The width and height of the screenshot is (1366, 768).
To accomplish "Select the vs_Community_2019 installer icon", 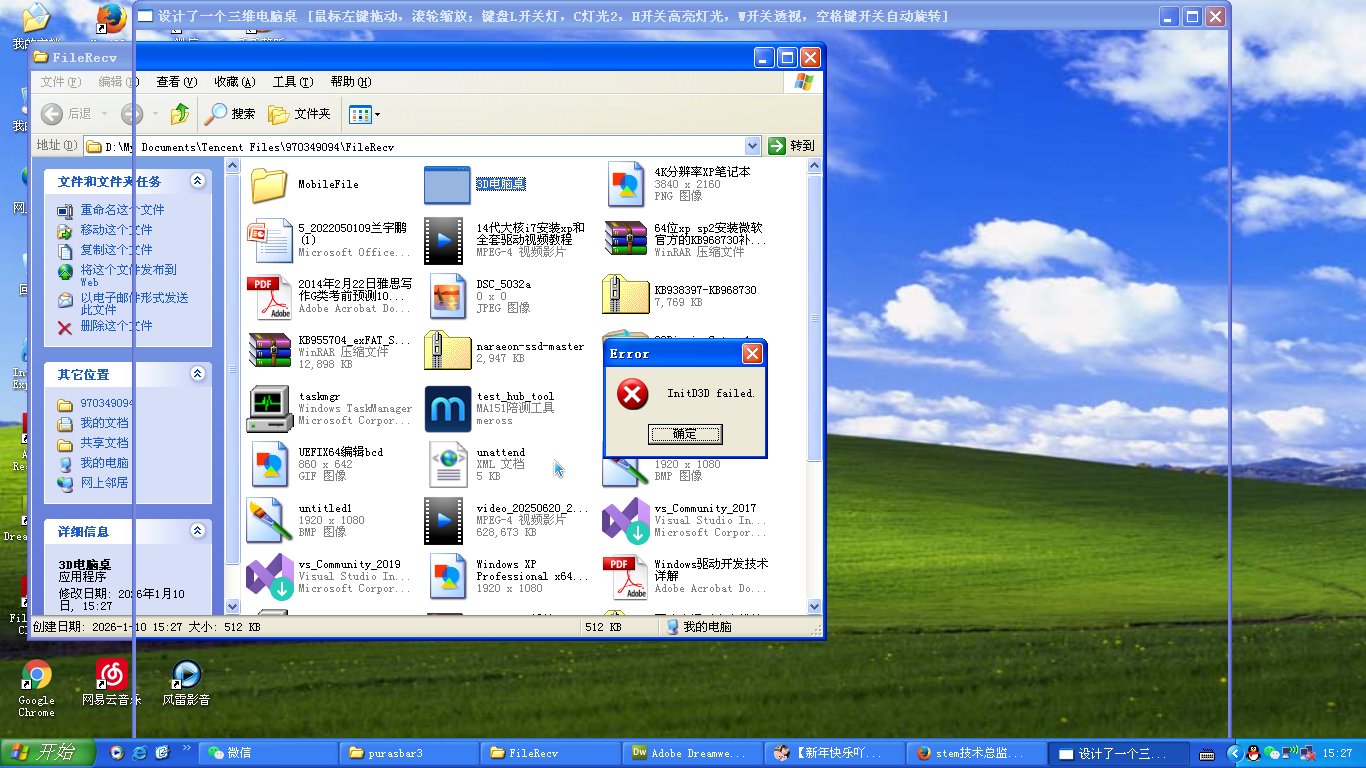I will pyautogui.click(x=269, y=576).
